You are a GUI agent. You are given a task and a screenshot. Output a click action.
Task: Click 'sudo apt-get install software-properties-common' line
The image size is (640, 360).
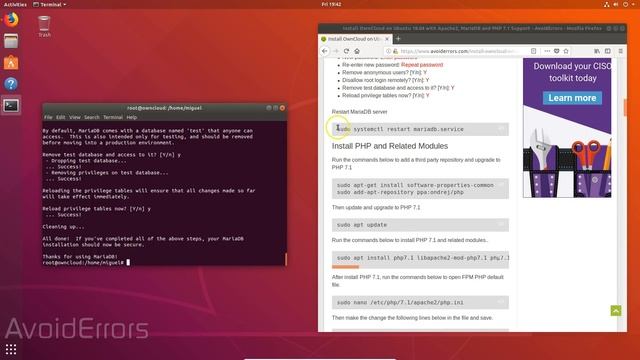click(415, 185)
